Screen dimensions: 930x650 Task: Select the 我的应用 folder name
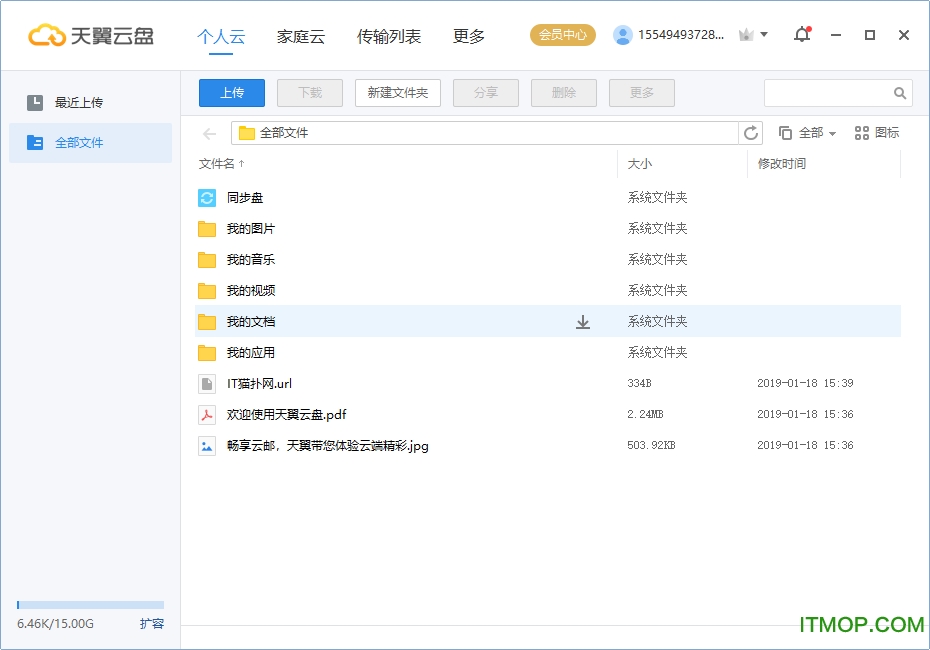250,353
